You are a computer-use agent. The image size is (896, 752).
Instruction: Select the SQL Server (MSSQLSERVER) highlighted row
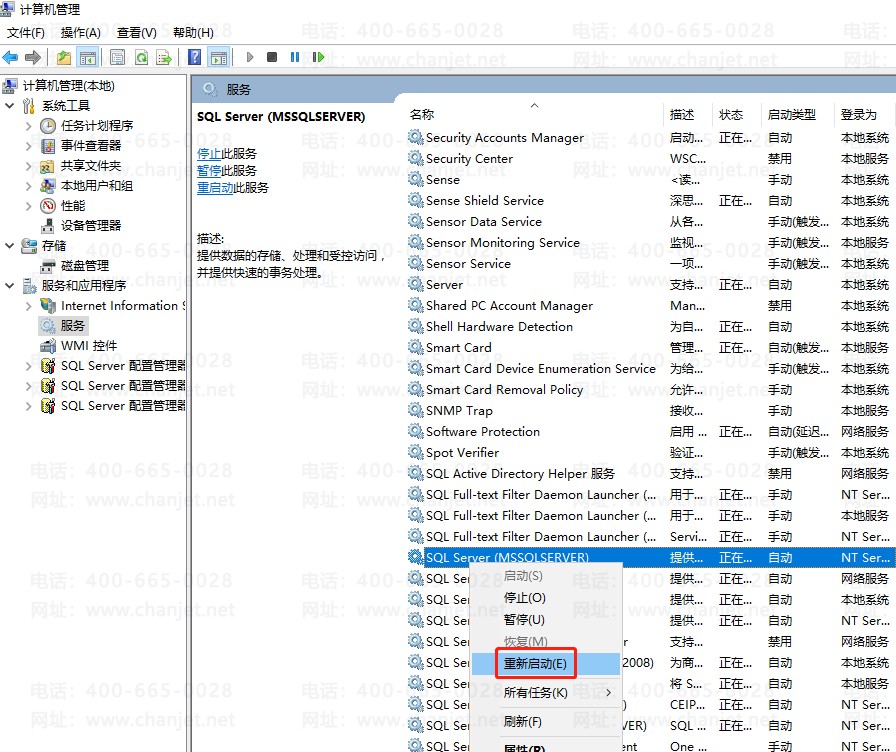pos(649,557)
